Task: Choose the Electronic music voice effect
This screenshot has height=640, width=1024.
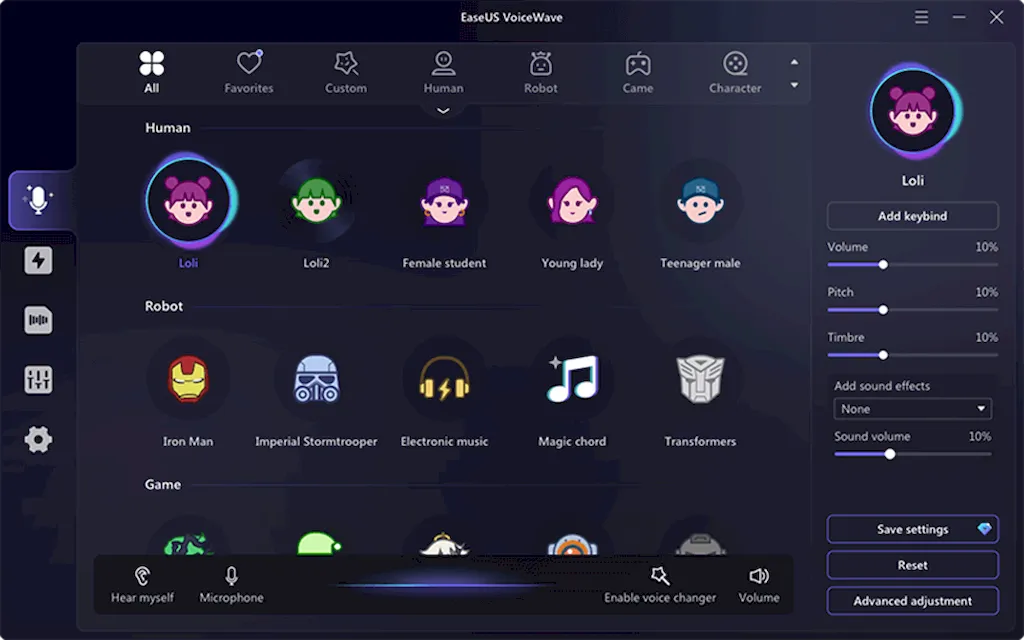Action: pos(444,379)
